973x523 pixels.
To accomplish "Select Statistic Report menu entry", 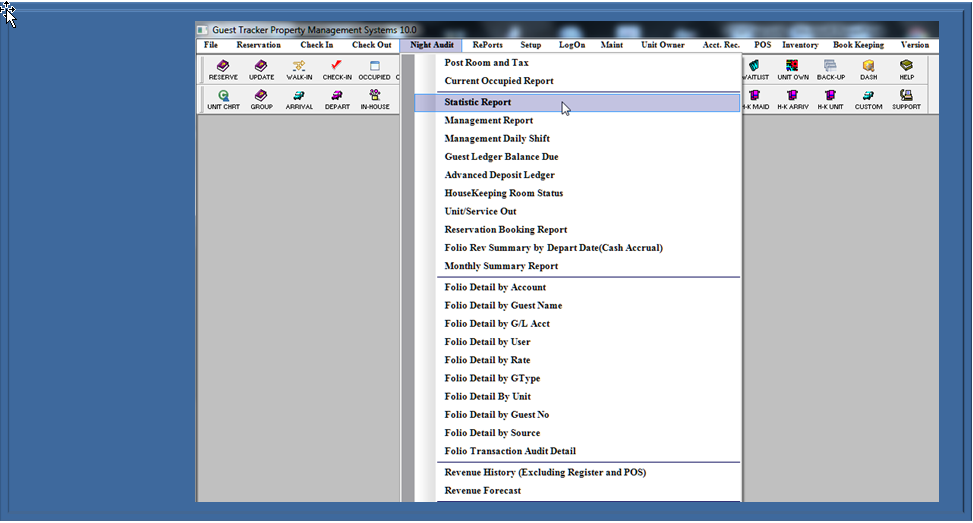I will click(x=577, y=102).
